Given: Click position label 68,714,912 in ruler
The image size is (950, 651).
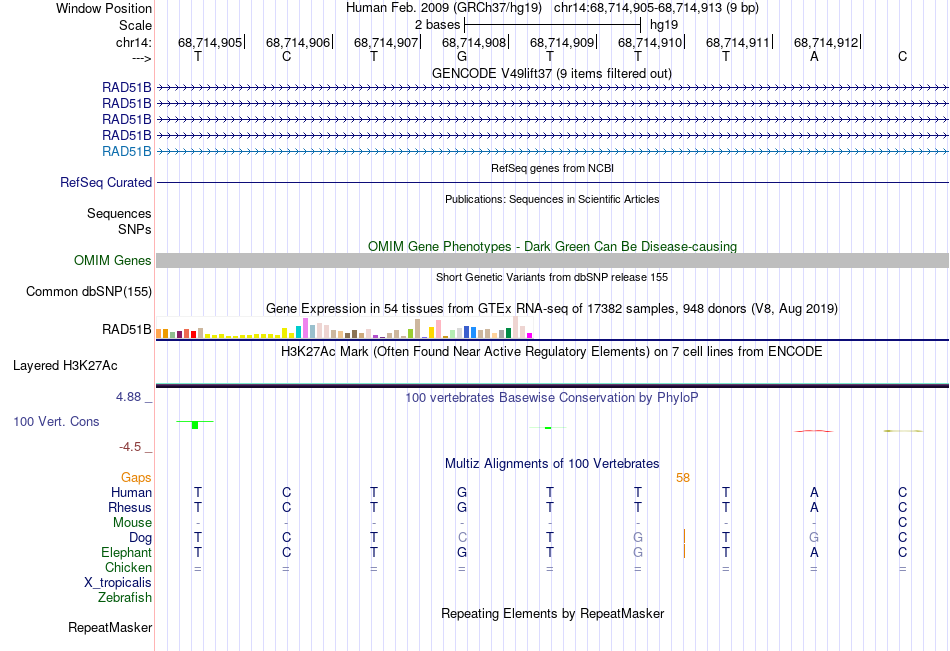Looking at the screenshot, I should [826, 42].
